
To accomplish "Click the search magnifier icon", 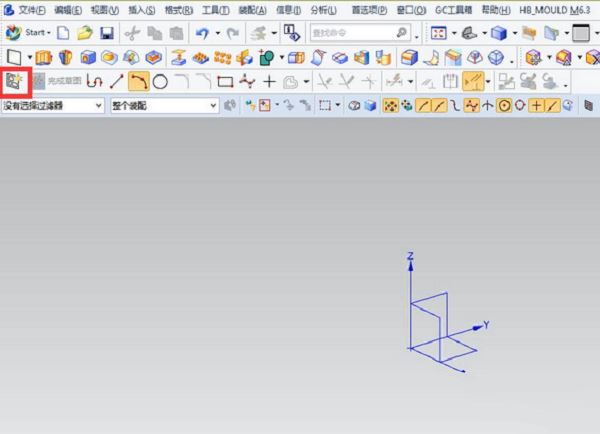I will [401, 33].
